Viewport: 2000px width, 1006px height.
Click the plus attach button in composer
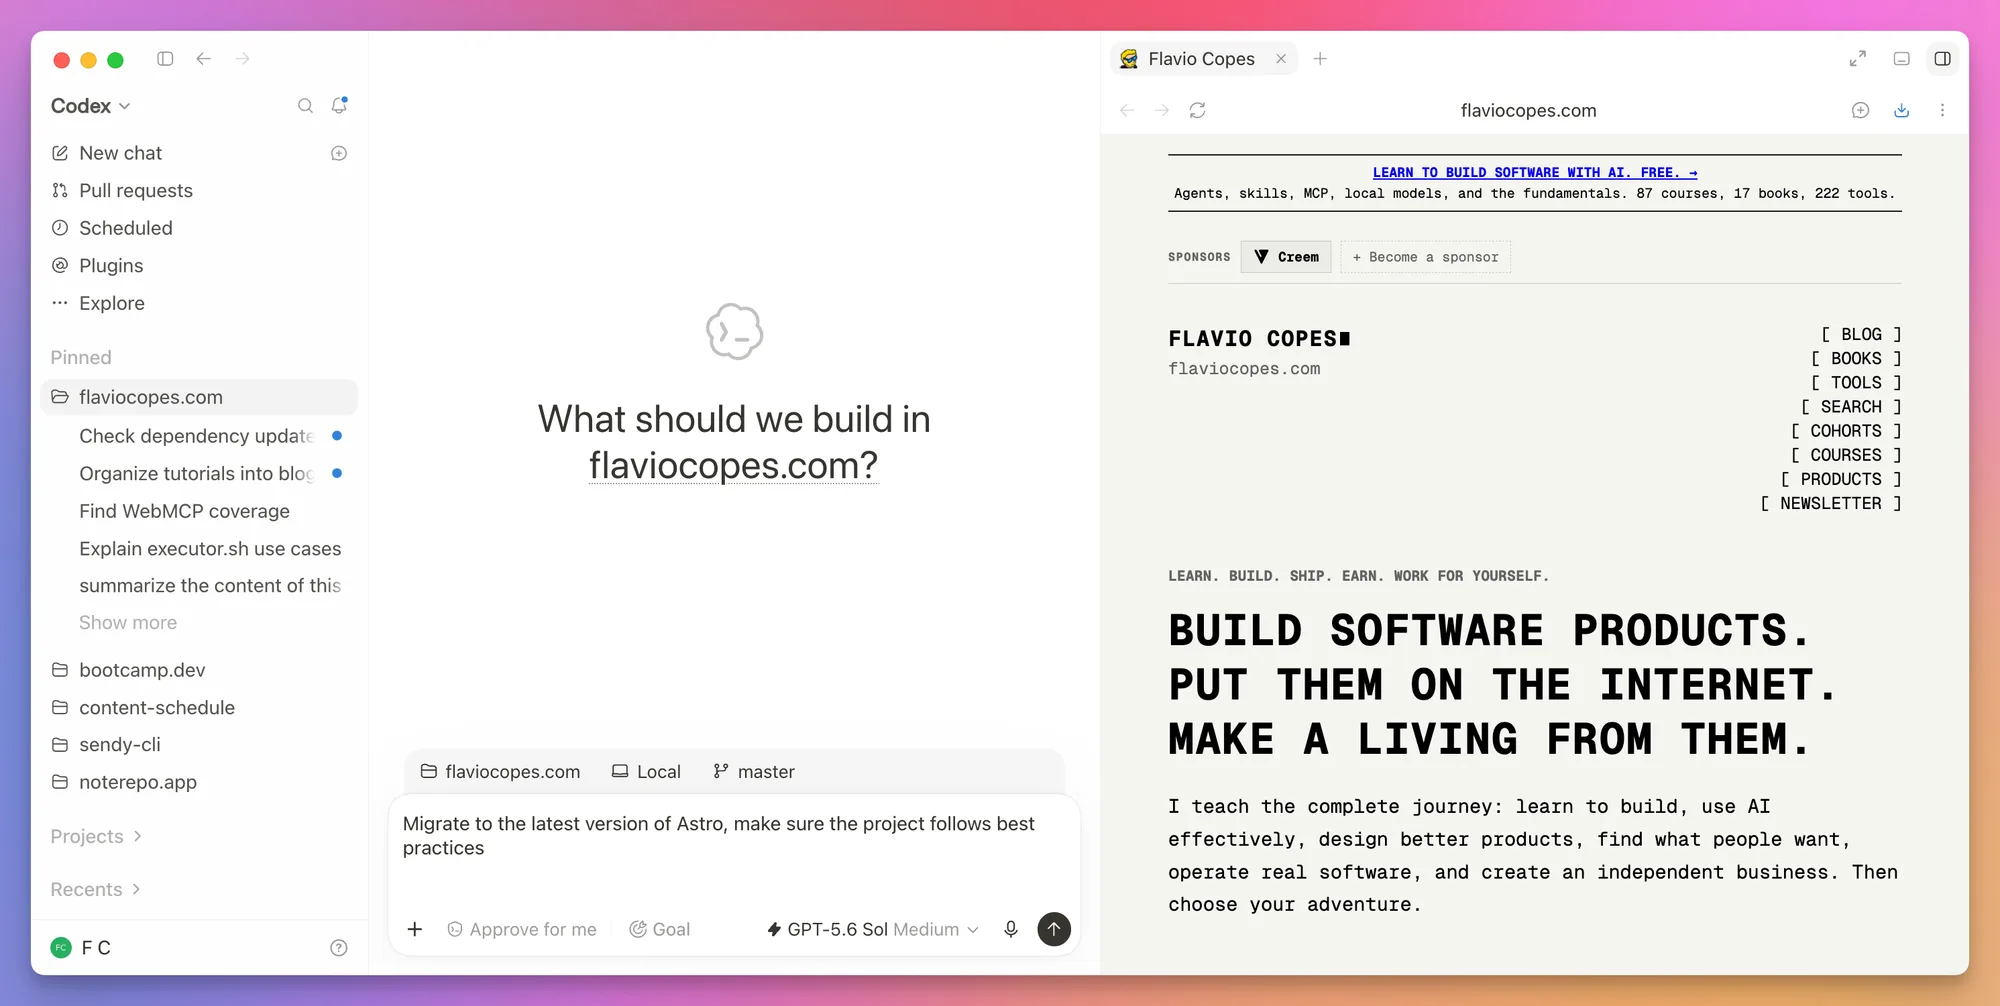[415, 929]
